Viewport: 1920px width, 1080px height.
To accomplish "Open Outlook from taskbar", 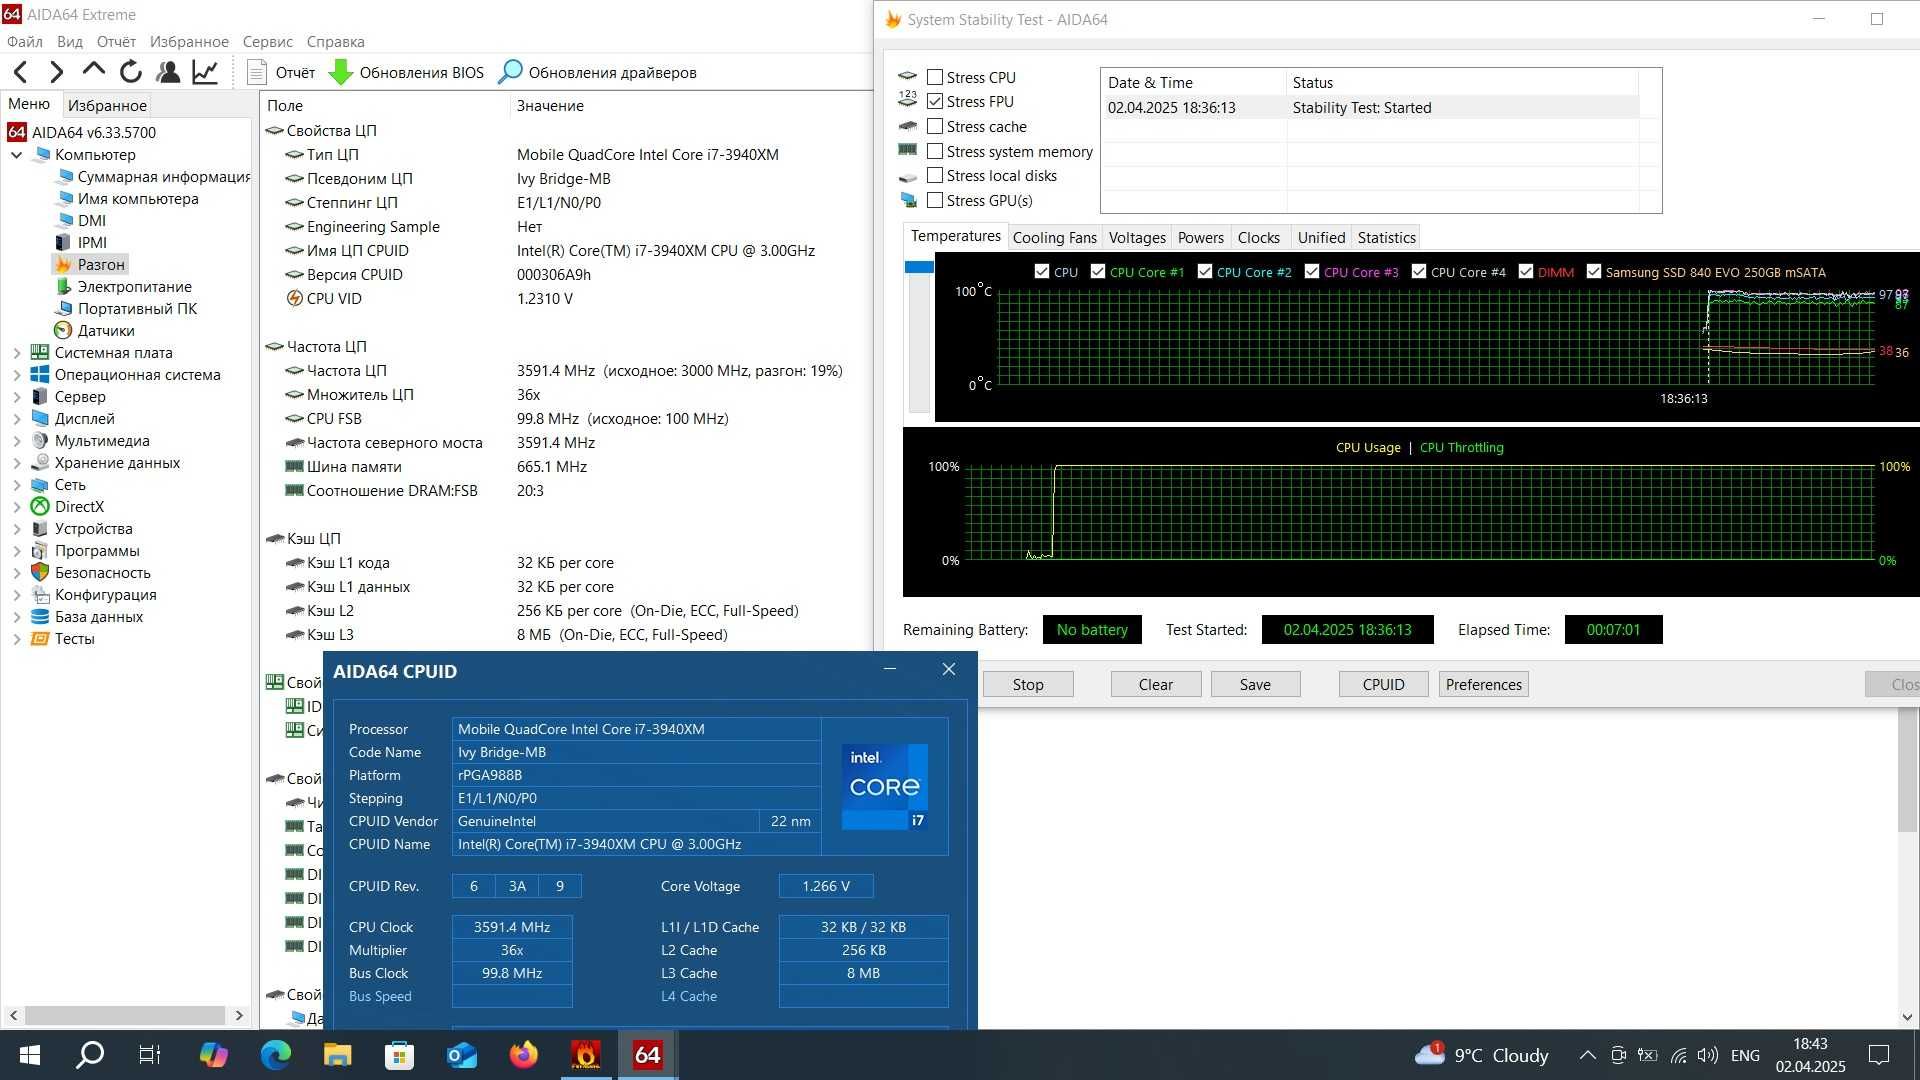I will coord(461,1055).
